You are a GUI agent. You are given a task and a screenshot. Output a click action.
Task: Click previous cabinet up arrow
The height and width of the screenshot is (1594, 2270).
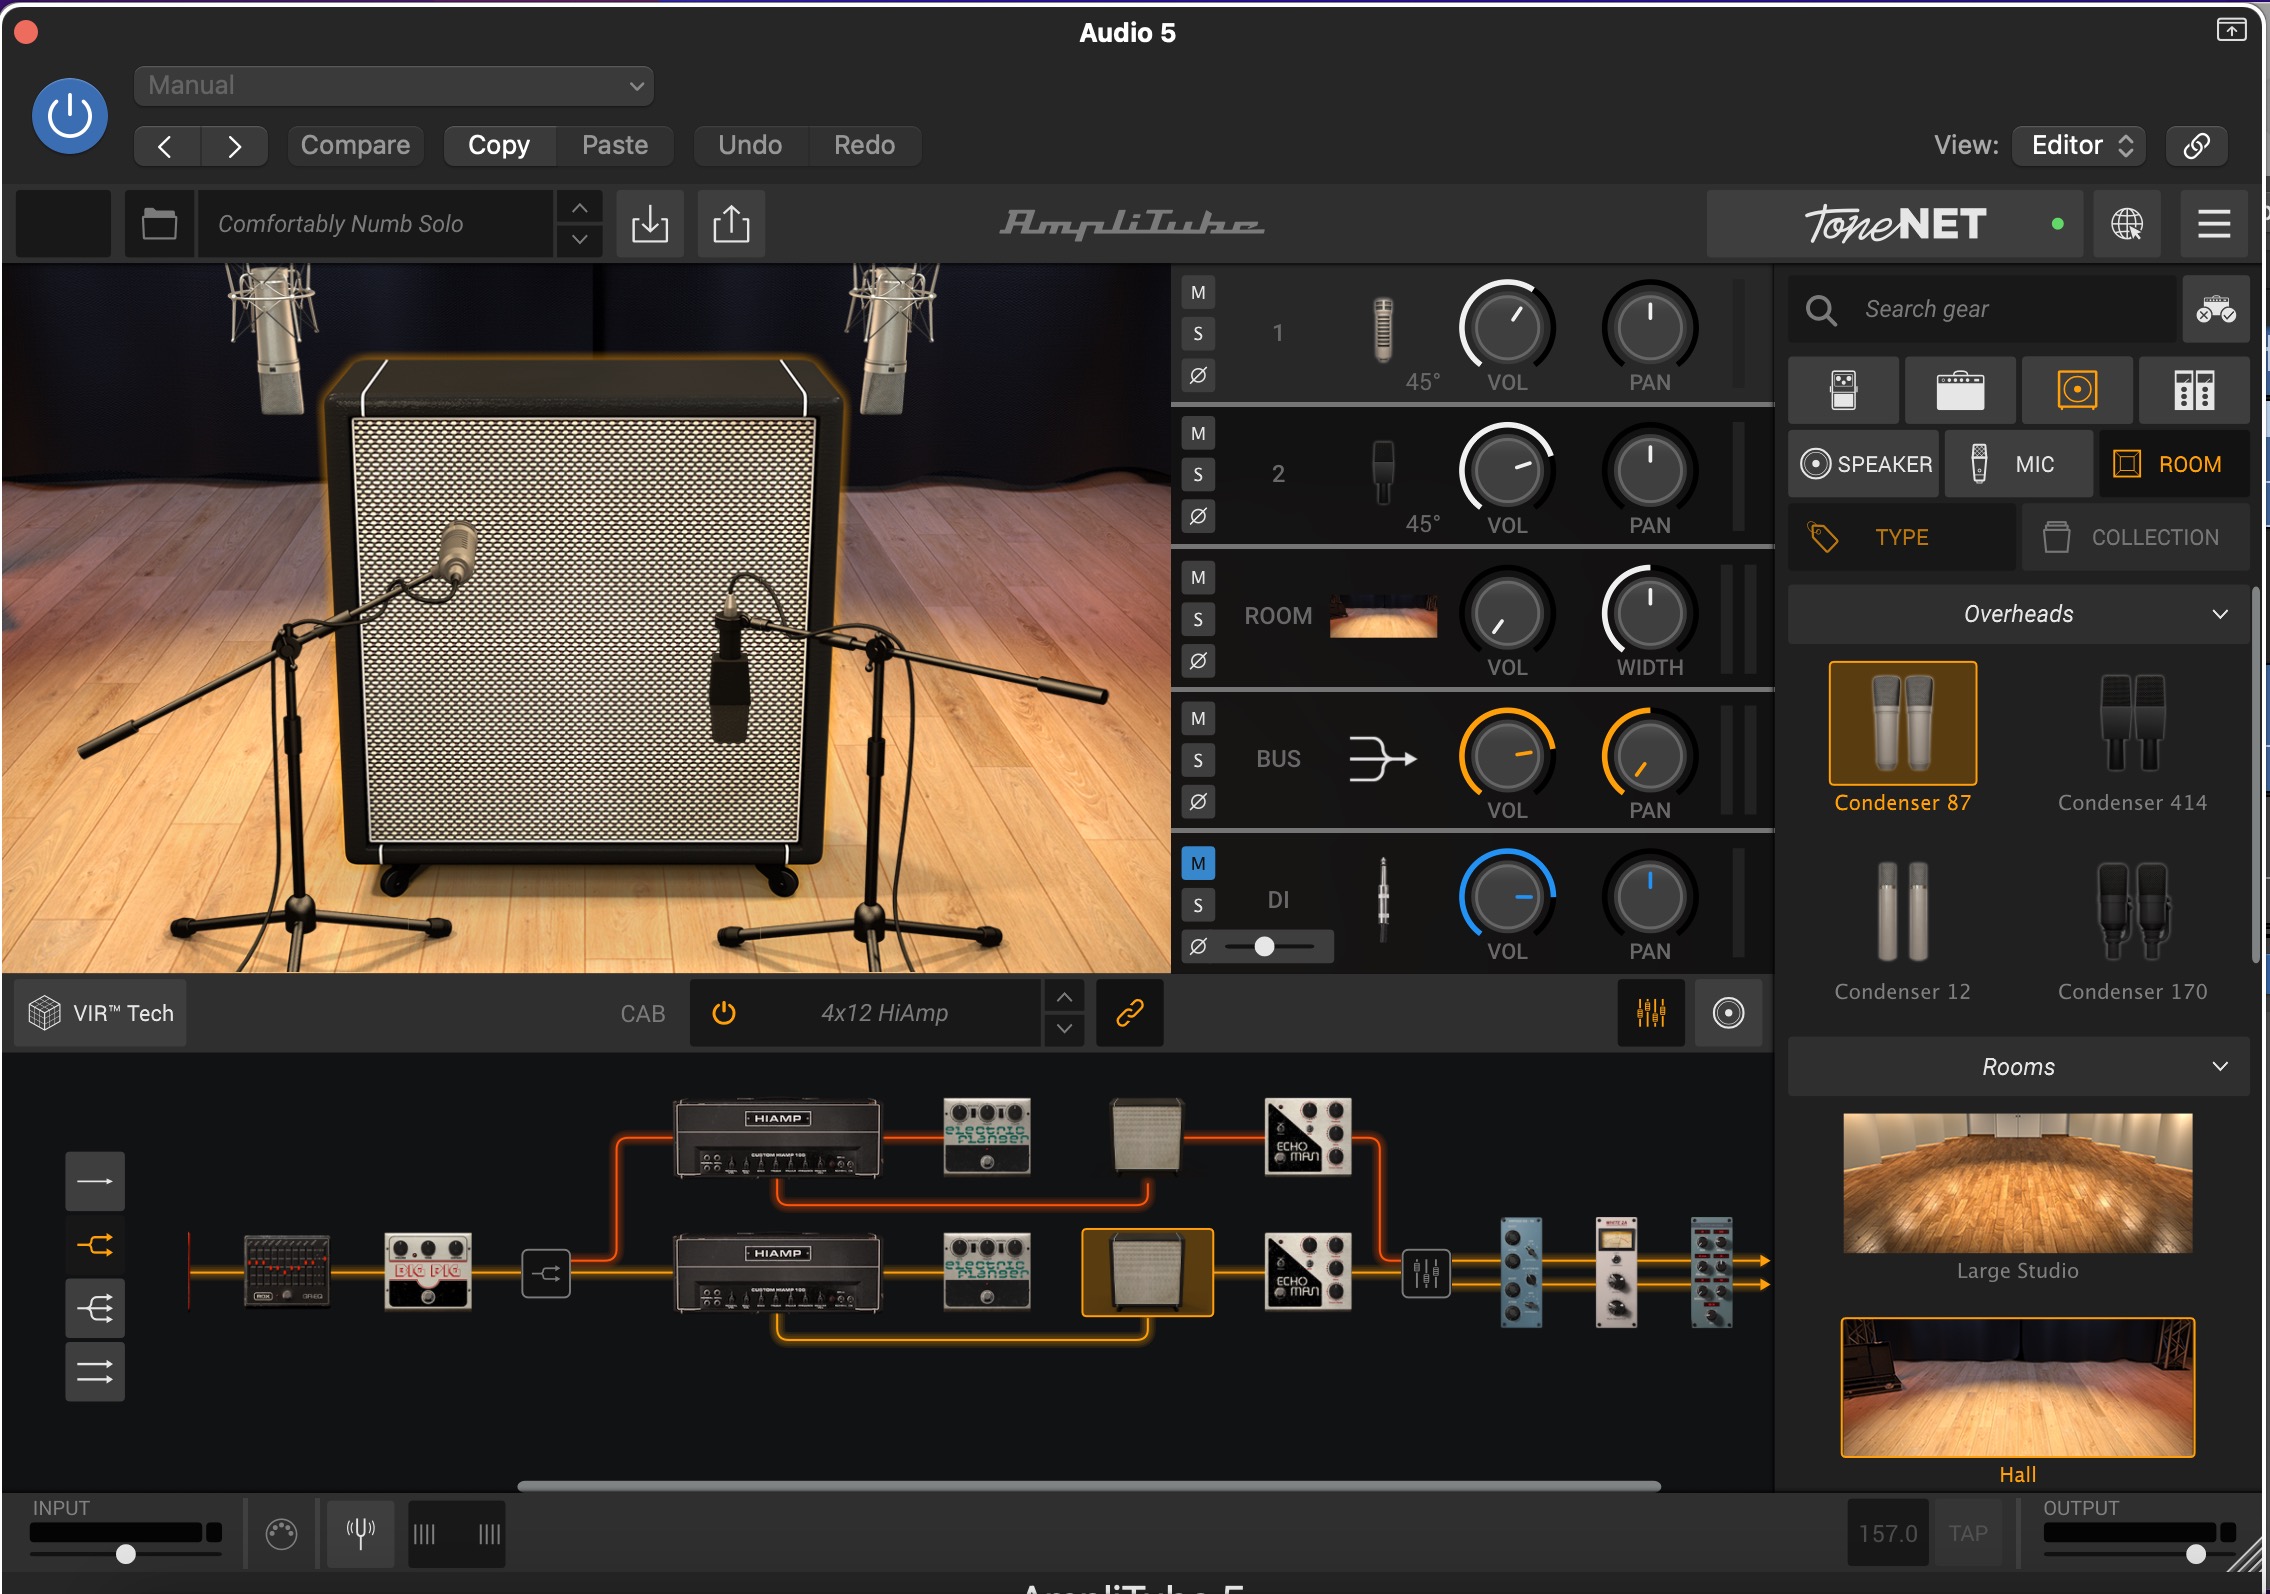click(1064, 997)
